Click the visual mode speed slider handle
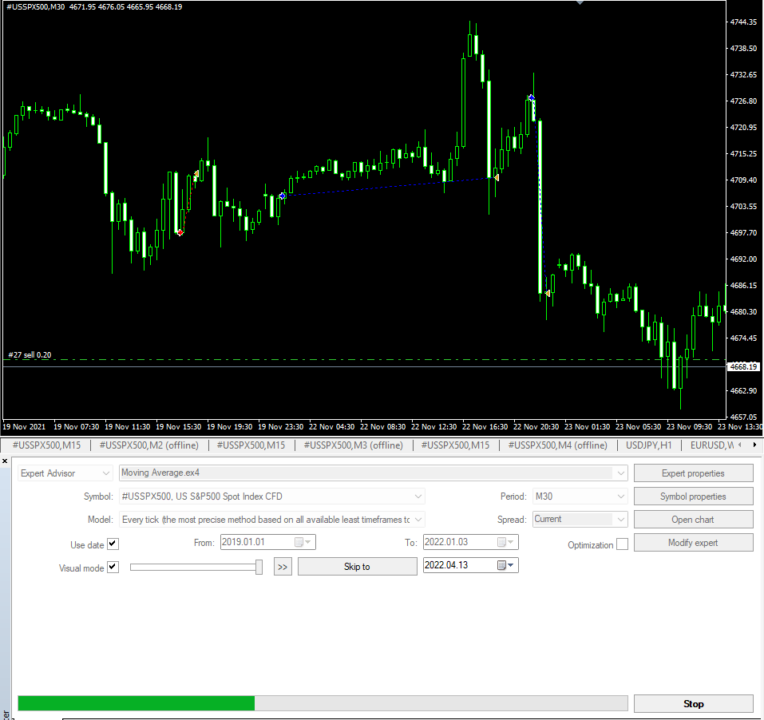Viewport: 764px width, 720px height. 259,567
